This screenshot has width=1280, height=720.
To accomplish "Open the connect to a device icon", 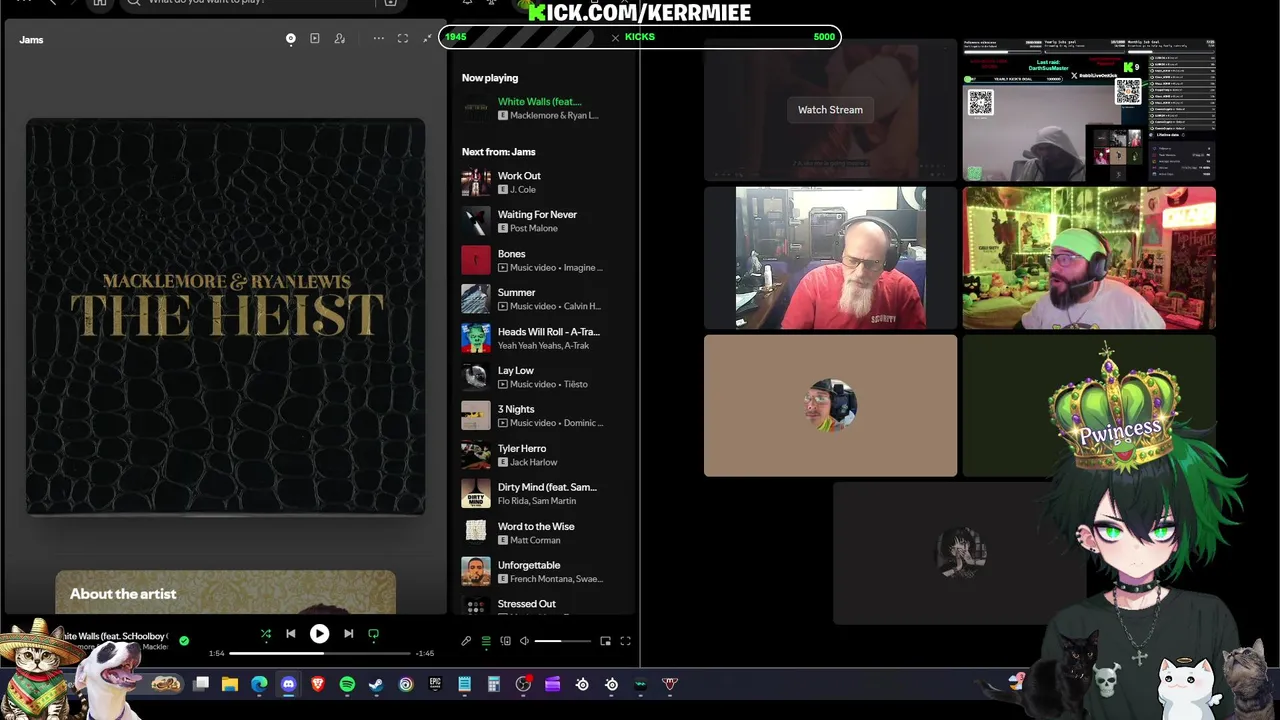I will tap(505, 641).
